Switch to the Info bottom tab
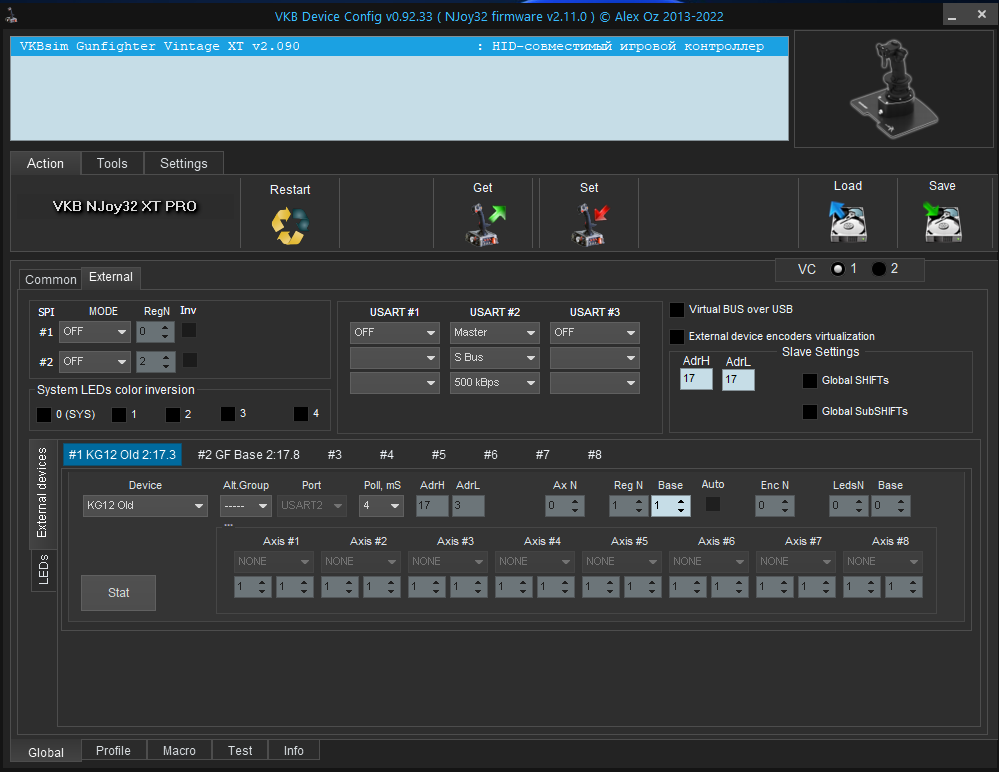The height and width of the screenshot is (772, 999). [294, 750]
